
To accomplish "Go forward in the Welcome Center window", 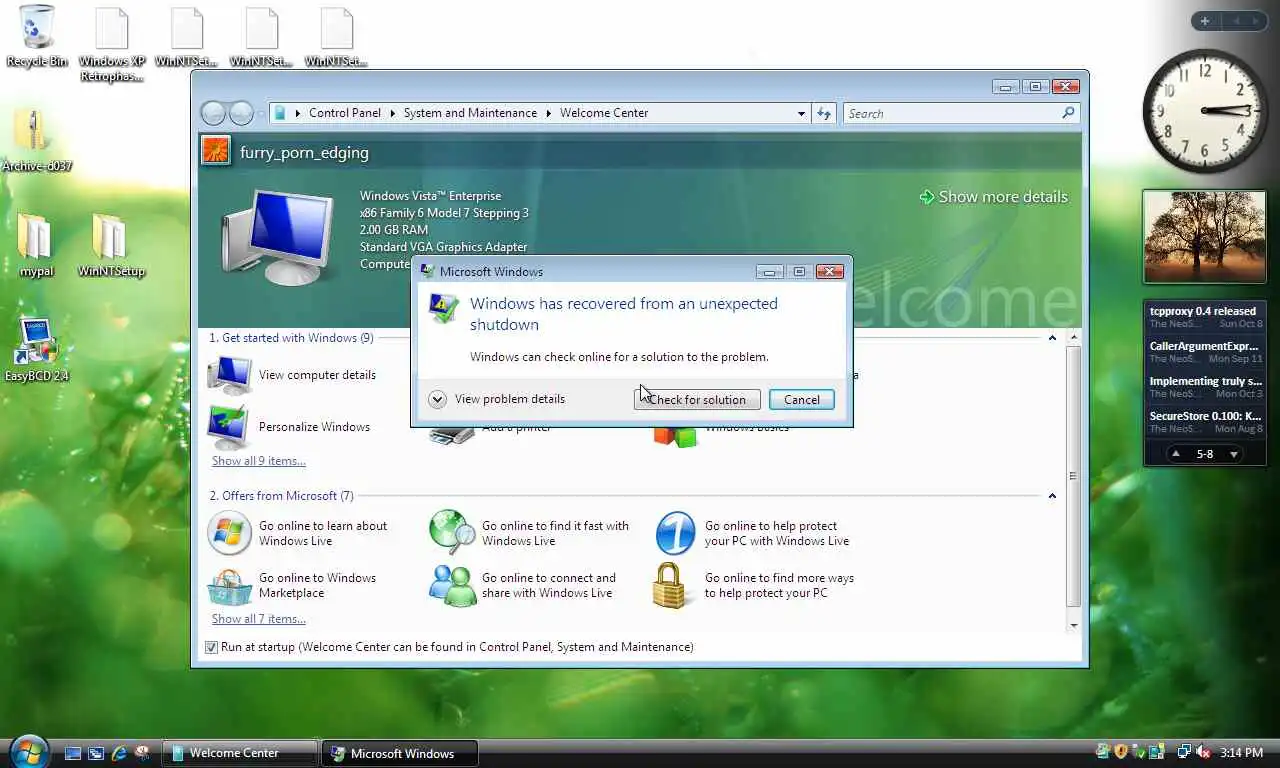I will [x=241, y=113].
